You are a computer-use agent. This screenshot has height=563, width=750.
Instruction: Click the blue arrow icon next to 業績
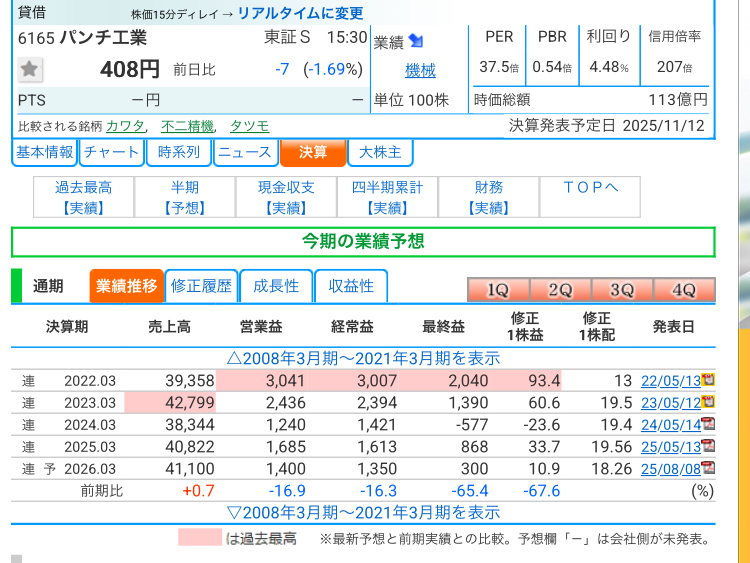point(416,40)
